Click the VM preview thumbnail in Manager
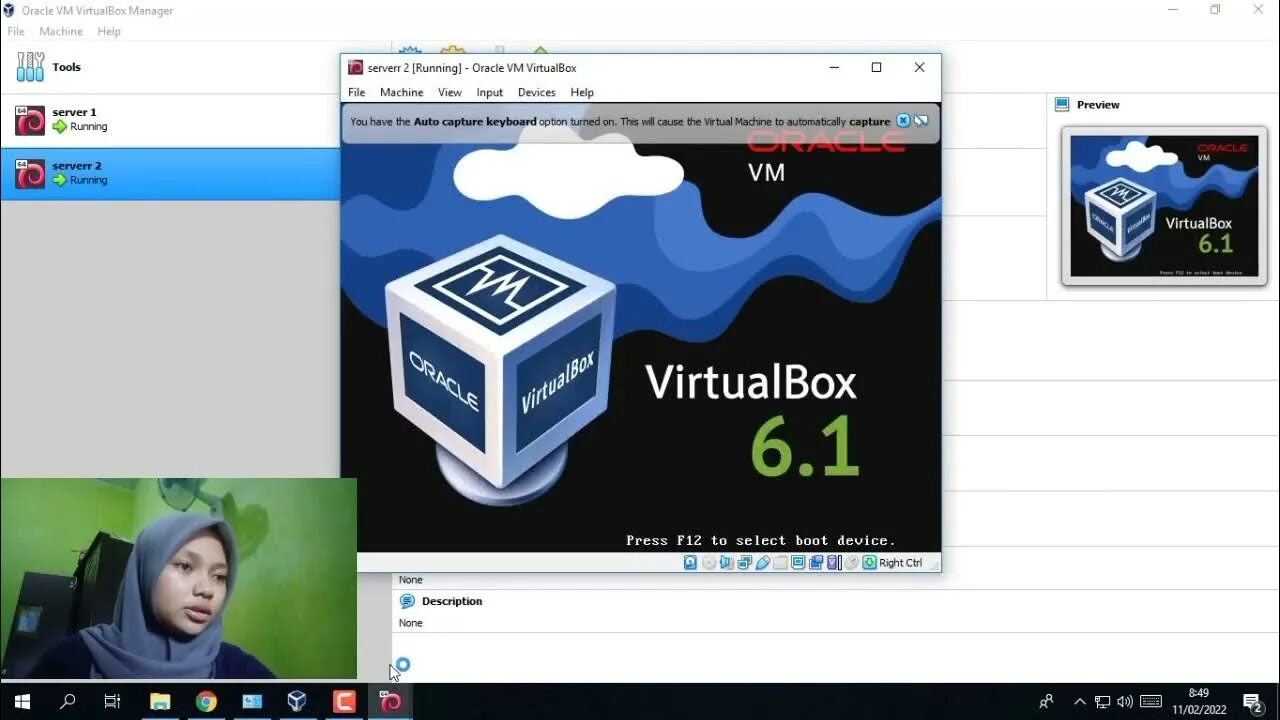 click(1164, 205)
